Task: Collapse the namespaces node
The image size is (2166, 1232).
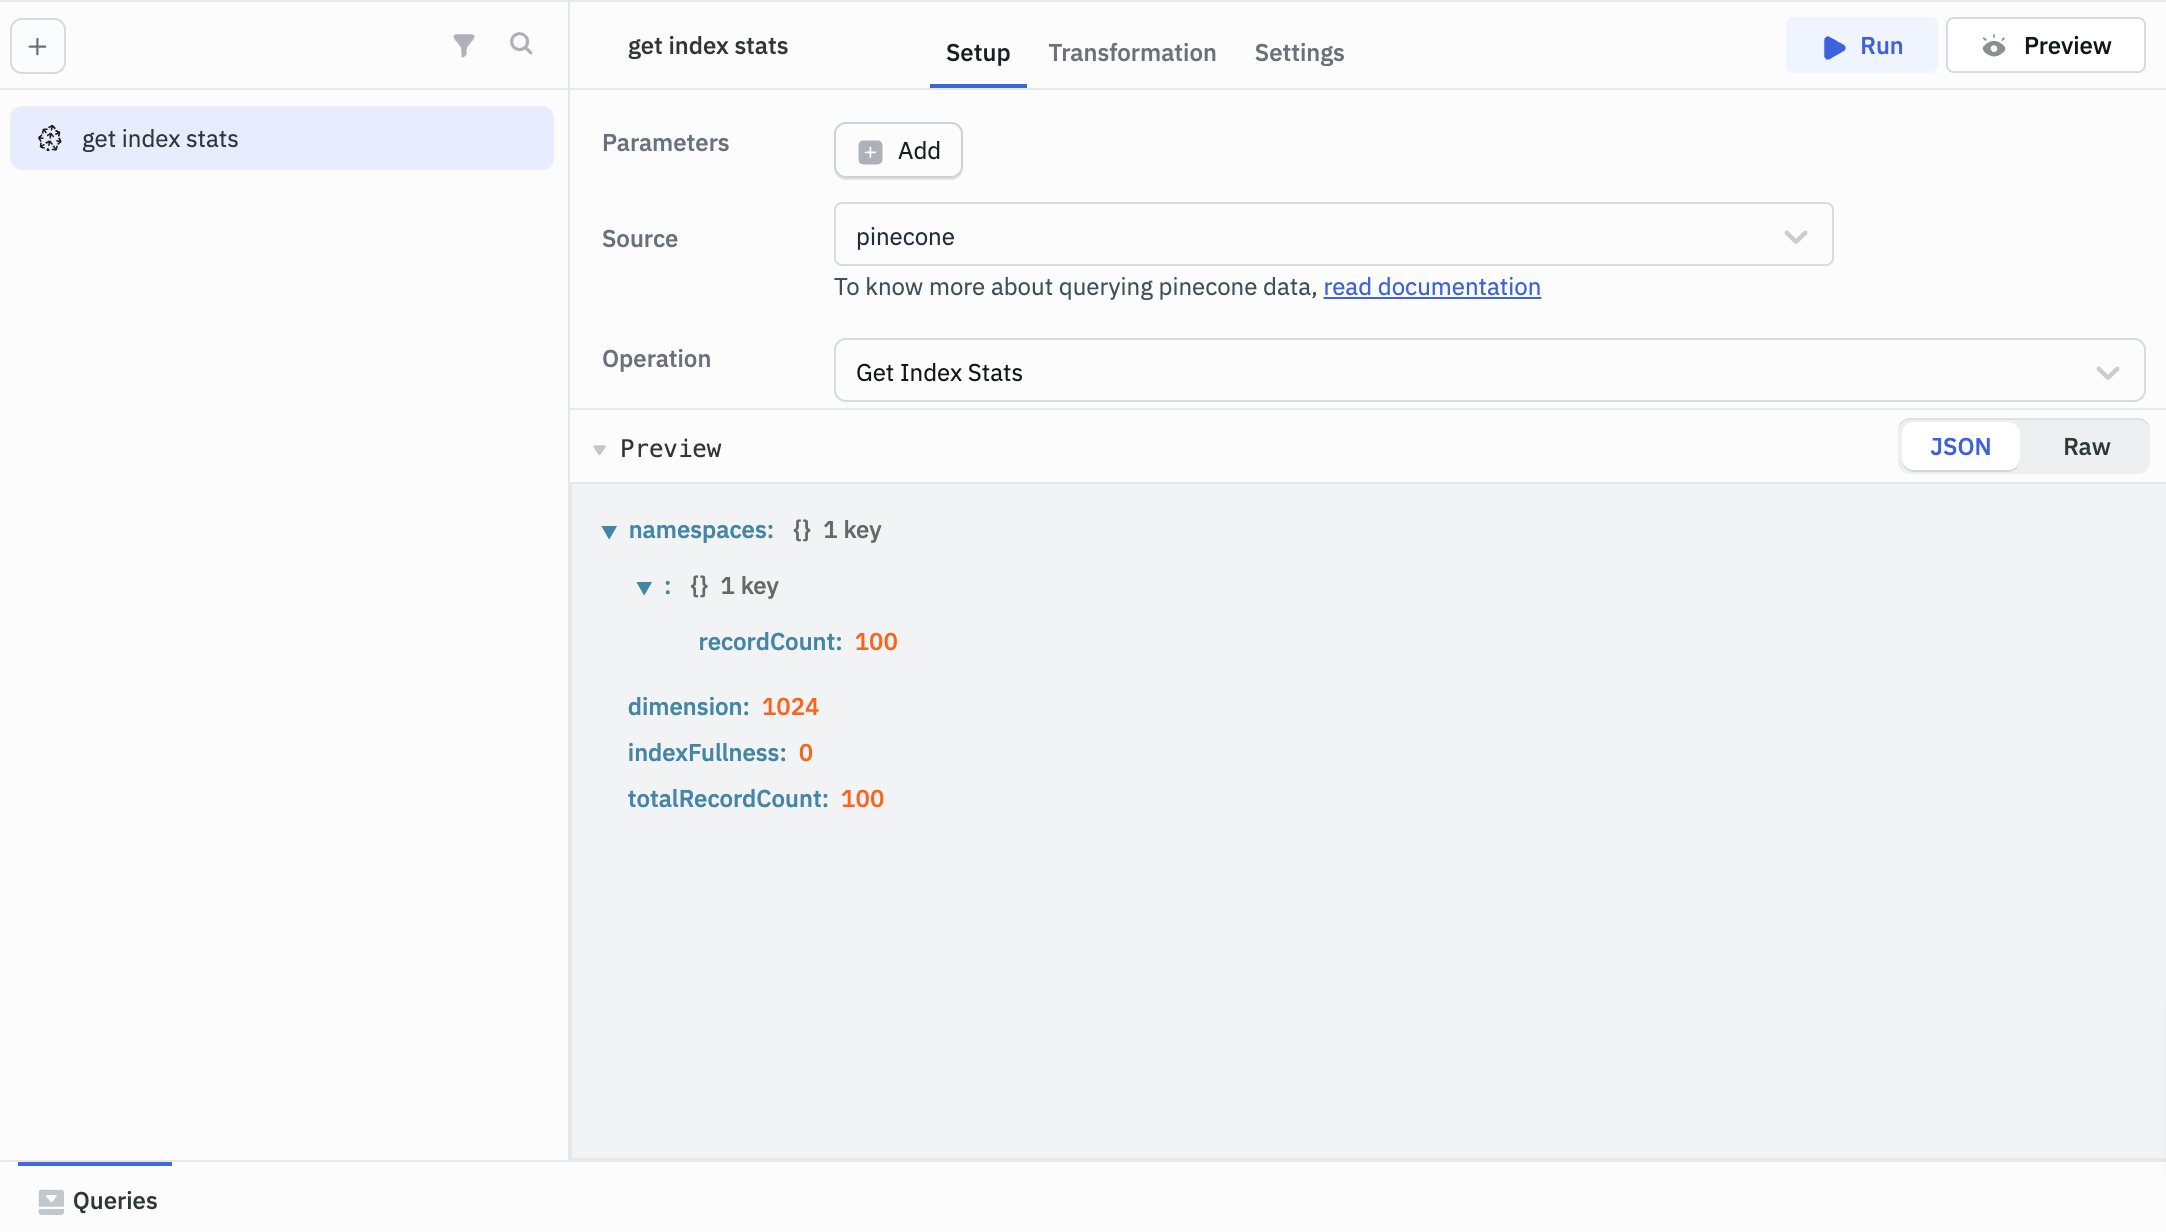Action: pos(609,531)
